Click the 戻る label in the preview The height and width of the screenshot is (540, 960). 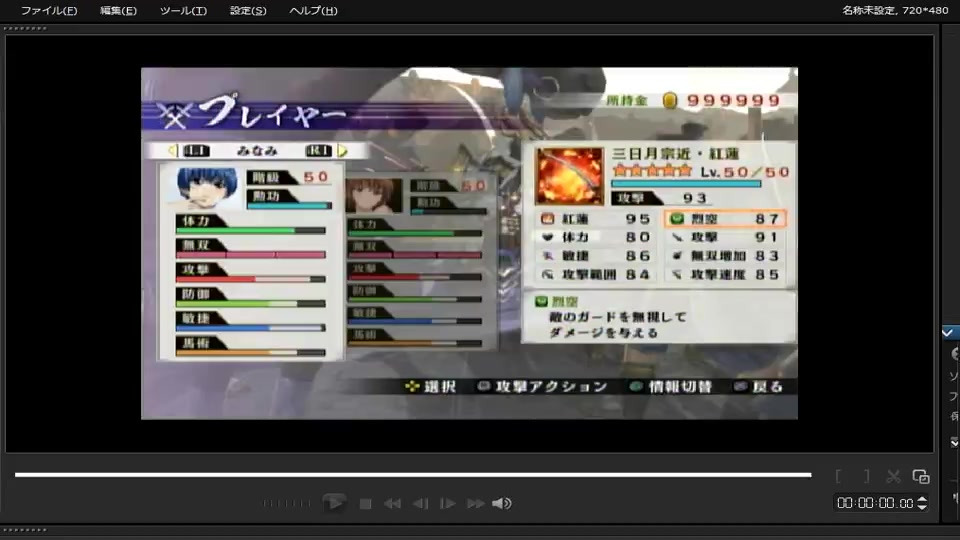(x=768, y=386)
